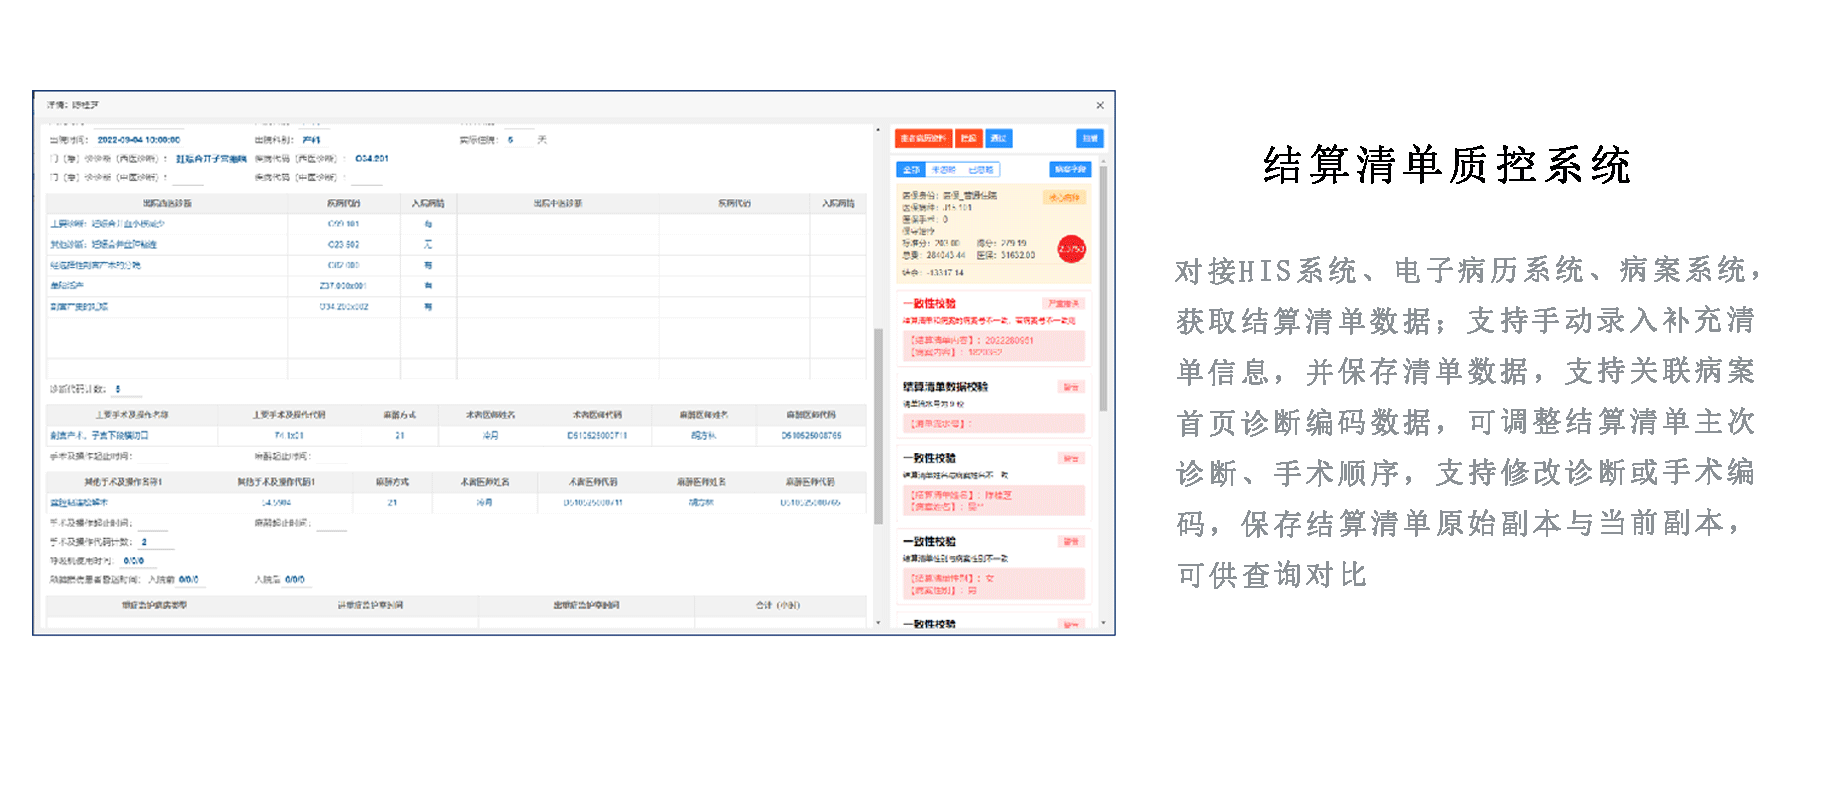
Task: Click the blue button right of the filter tabs
Action: [x=1070, y=170]
